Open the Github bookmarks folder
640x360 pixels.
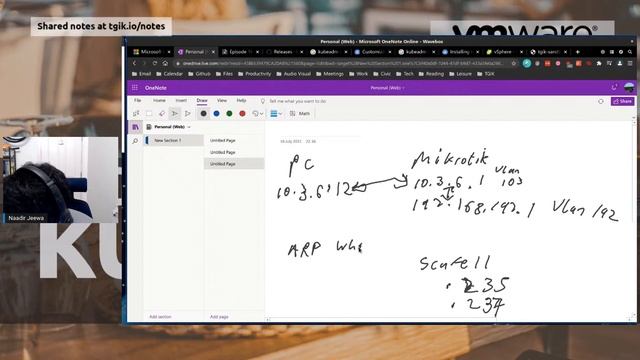[200, 74]
